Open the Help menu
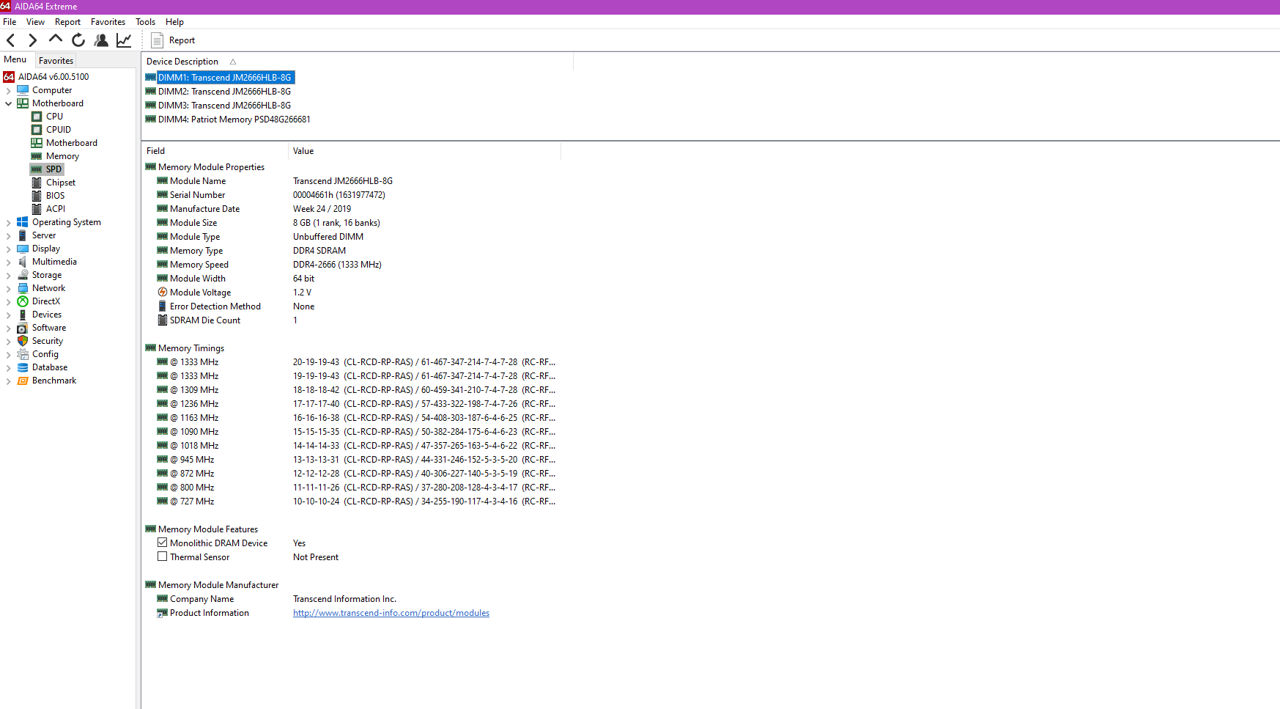The width and height of the screenshot is (1280, 709). pyautogui.click(x=174, y=21)
